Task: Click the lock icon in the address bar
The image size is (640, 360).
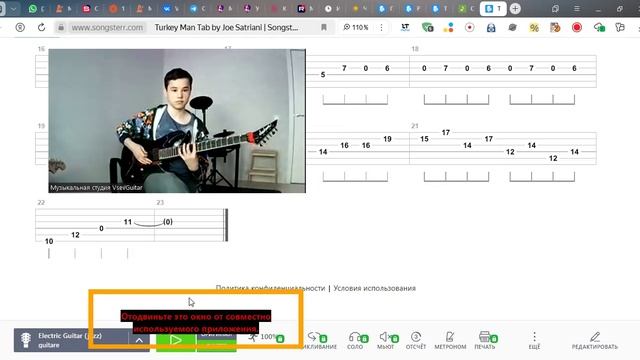Action: click(x=61, y=27)
